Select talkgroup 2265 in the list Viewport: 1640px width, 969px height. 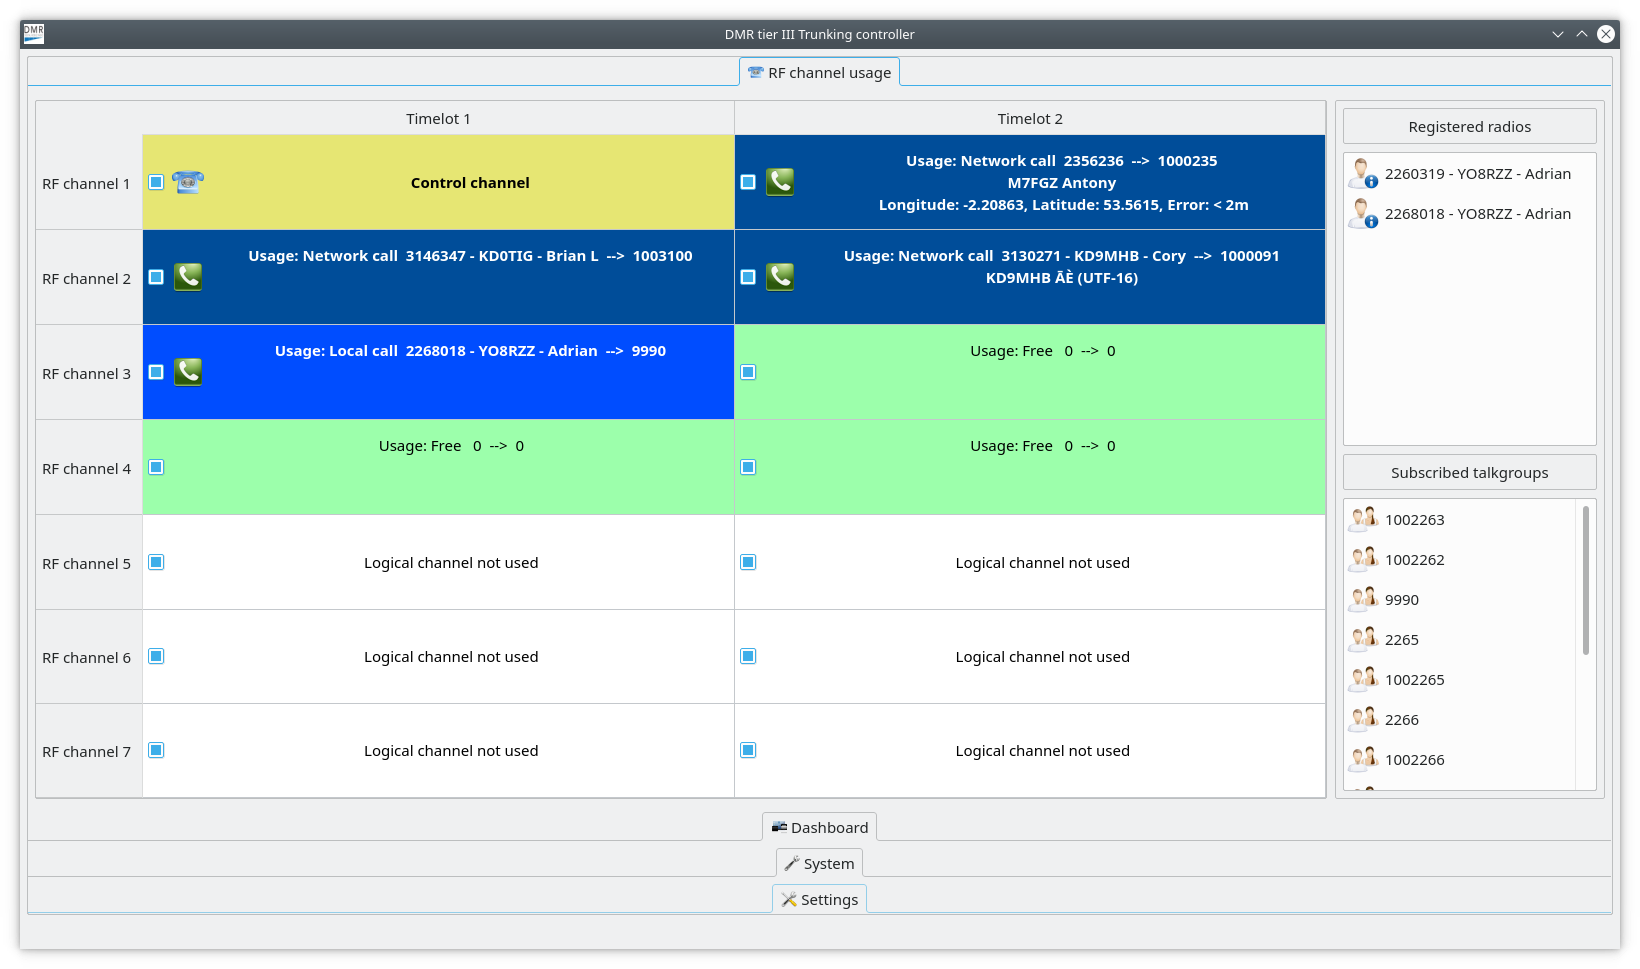[1460, 639]
